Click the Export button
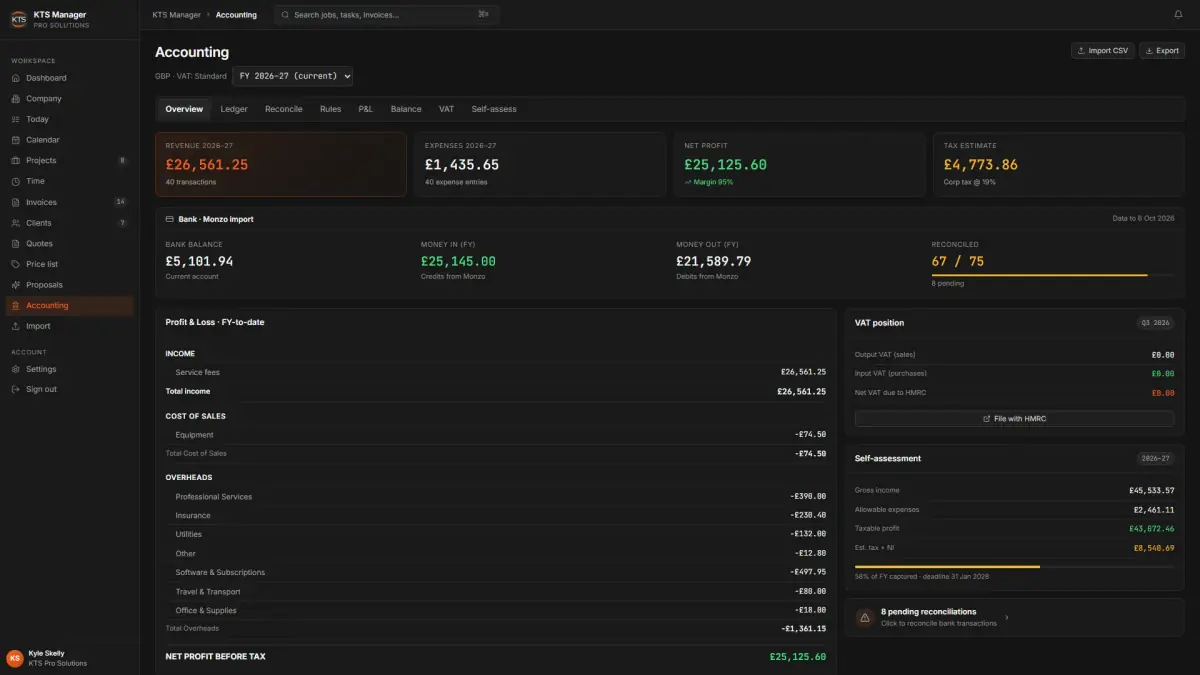 tap(1162, 50)
